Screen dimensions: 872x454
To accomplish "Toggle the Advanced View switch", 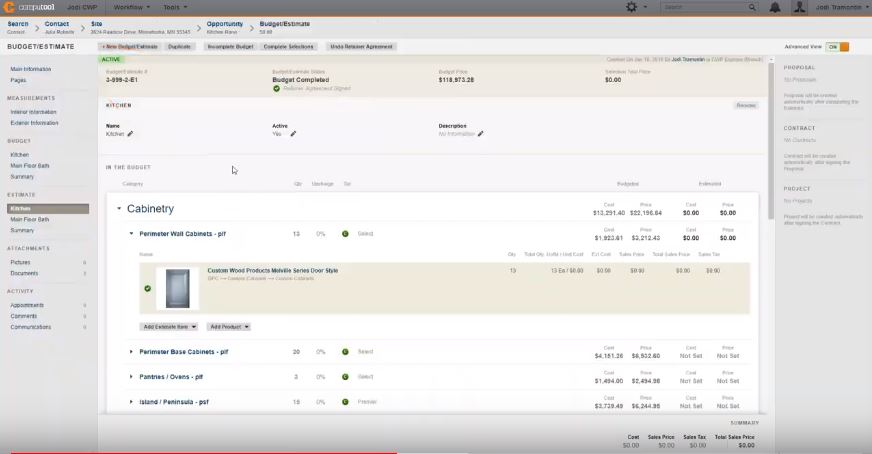I will pos(839,47).
